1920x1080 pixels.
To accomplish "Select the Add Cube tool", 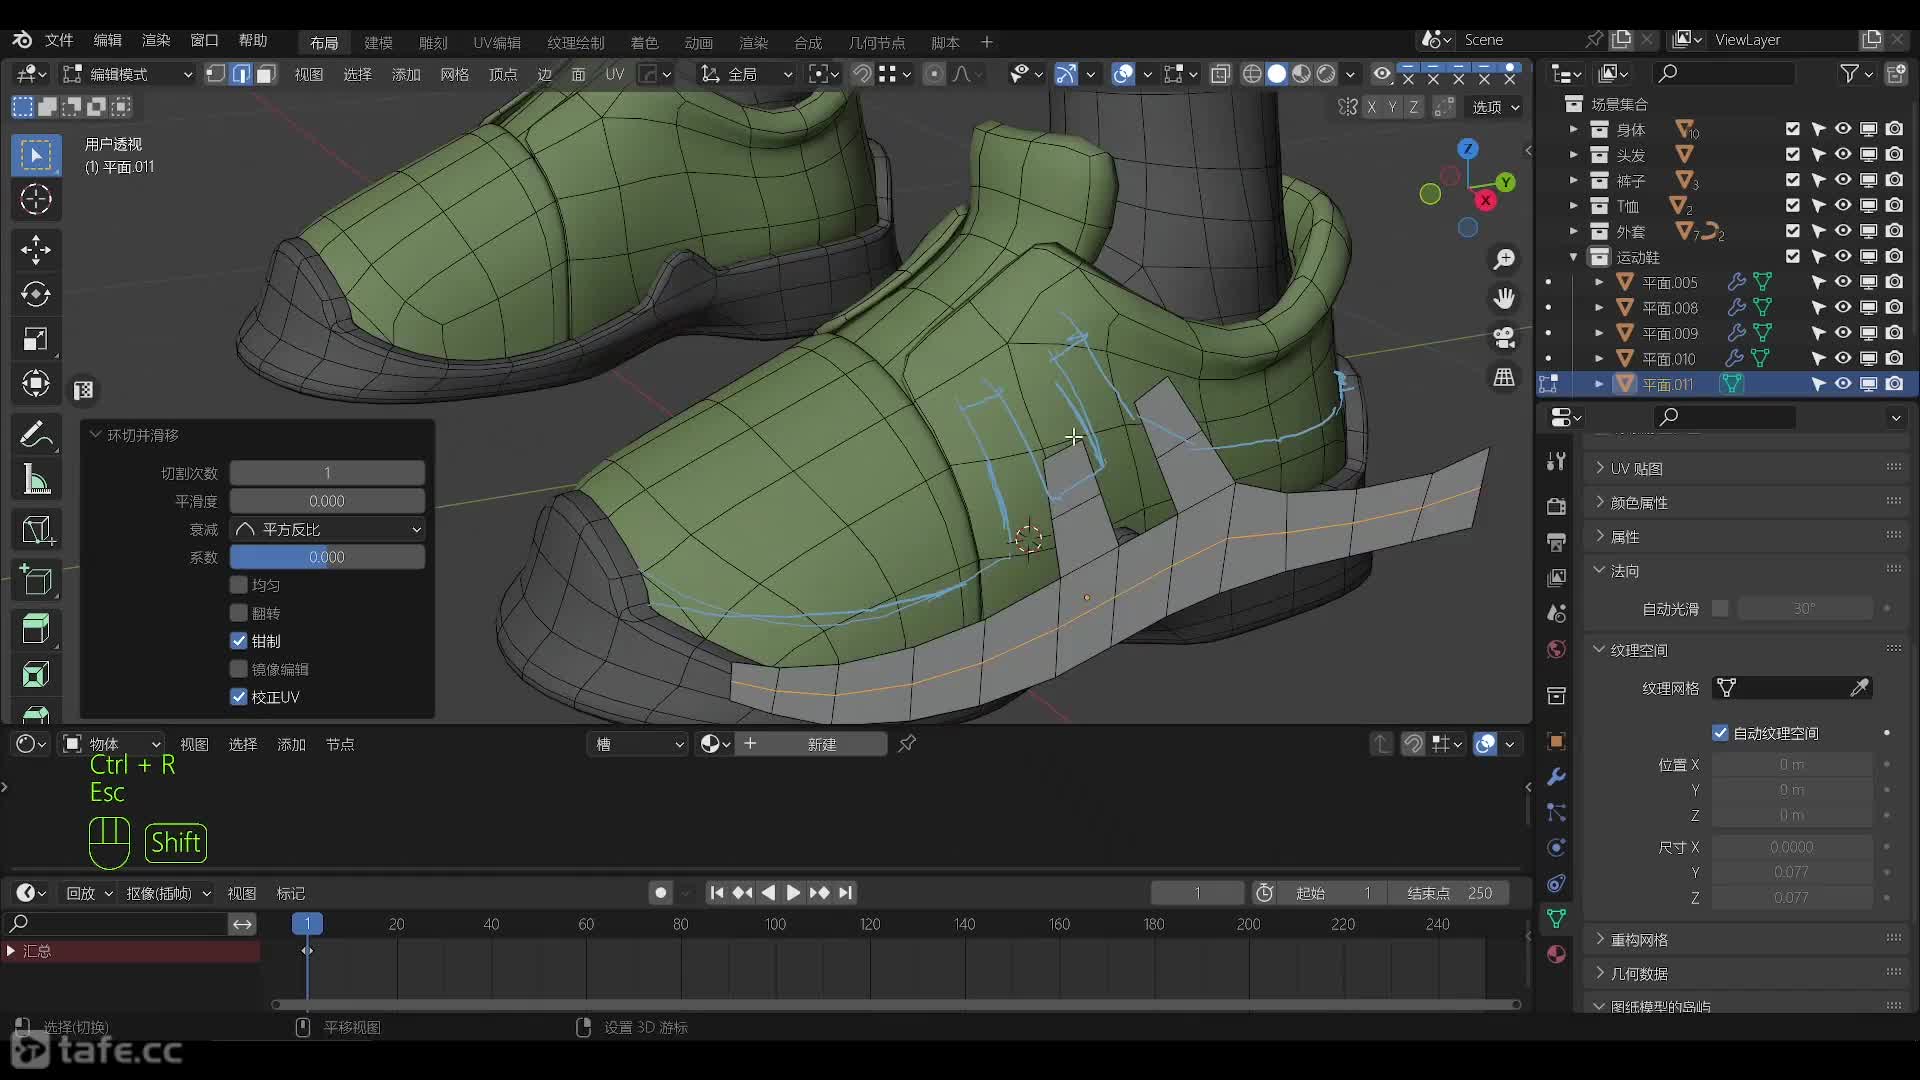I will pyautogui.click(x=36, y=580).
